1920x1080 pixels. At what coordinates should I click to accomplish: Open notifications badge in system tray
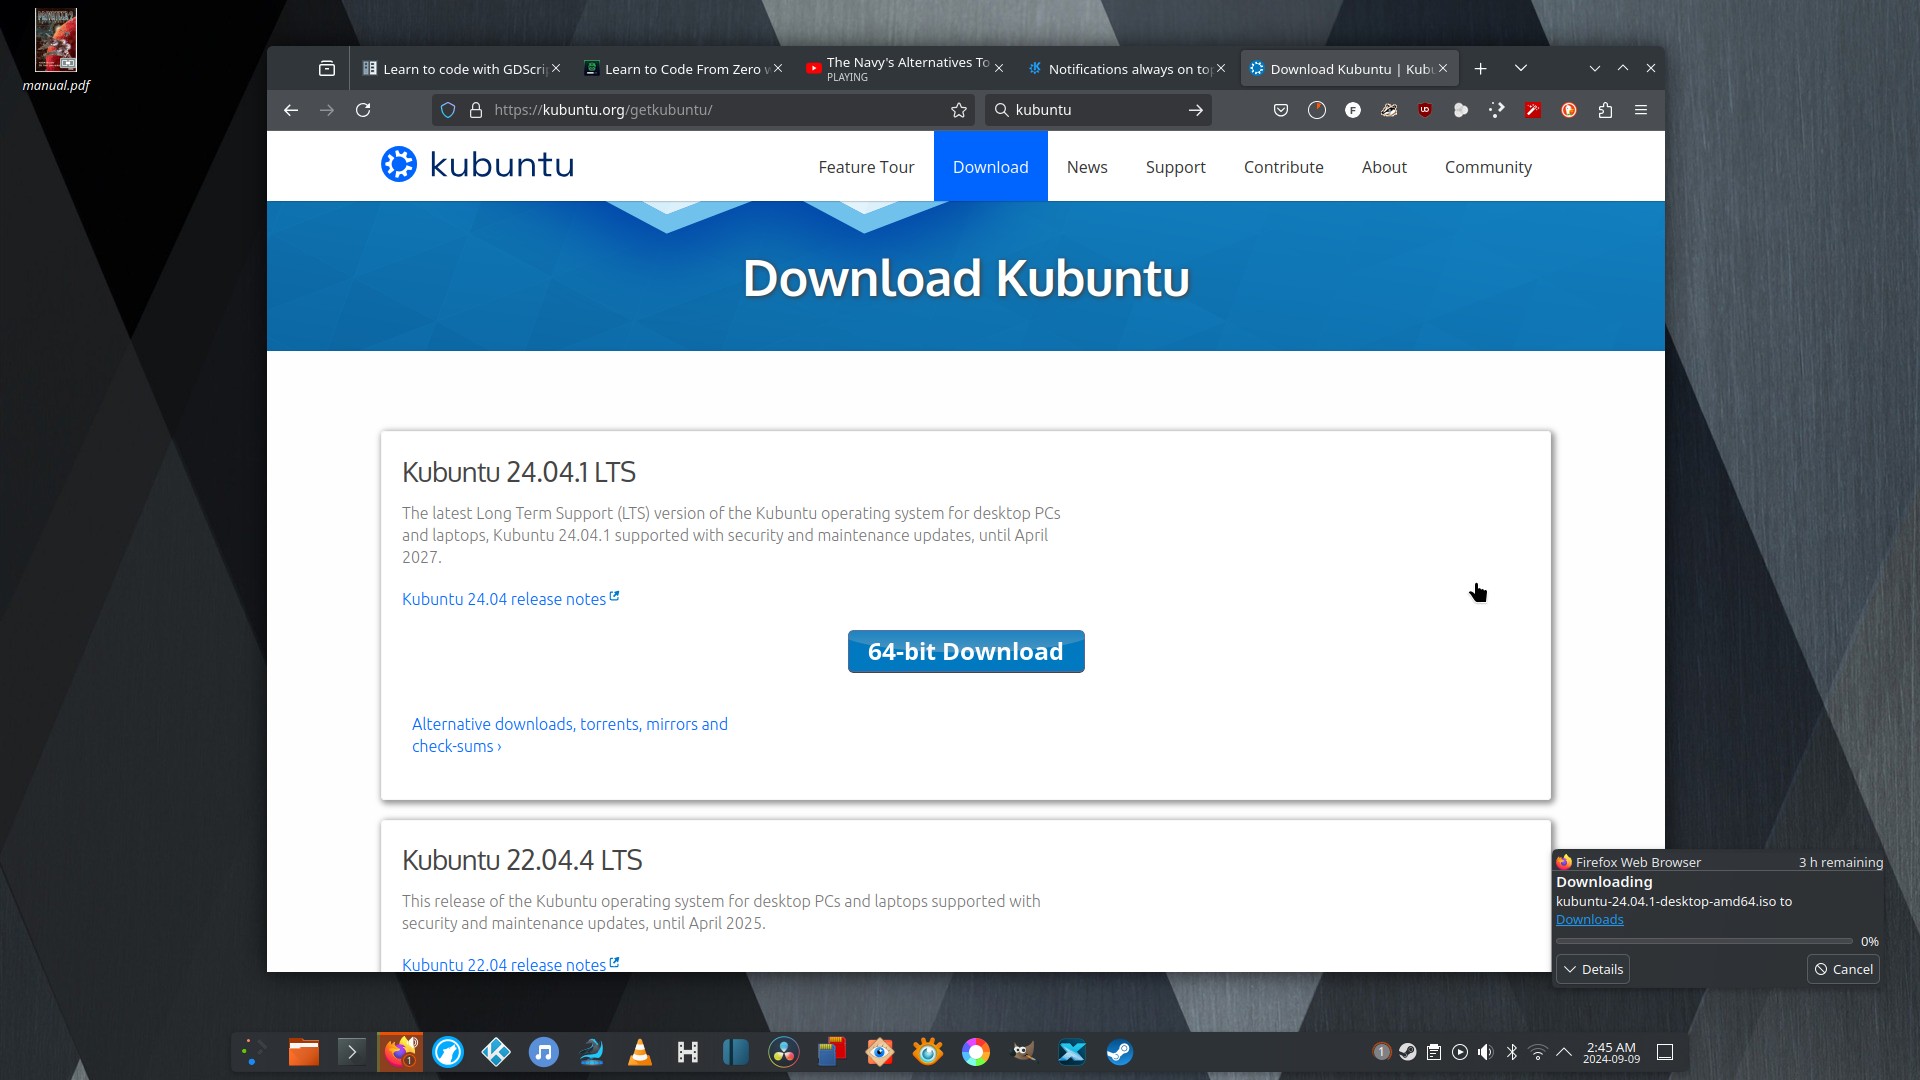click(1382, 1052)
